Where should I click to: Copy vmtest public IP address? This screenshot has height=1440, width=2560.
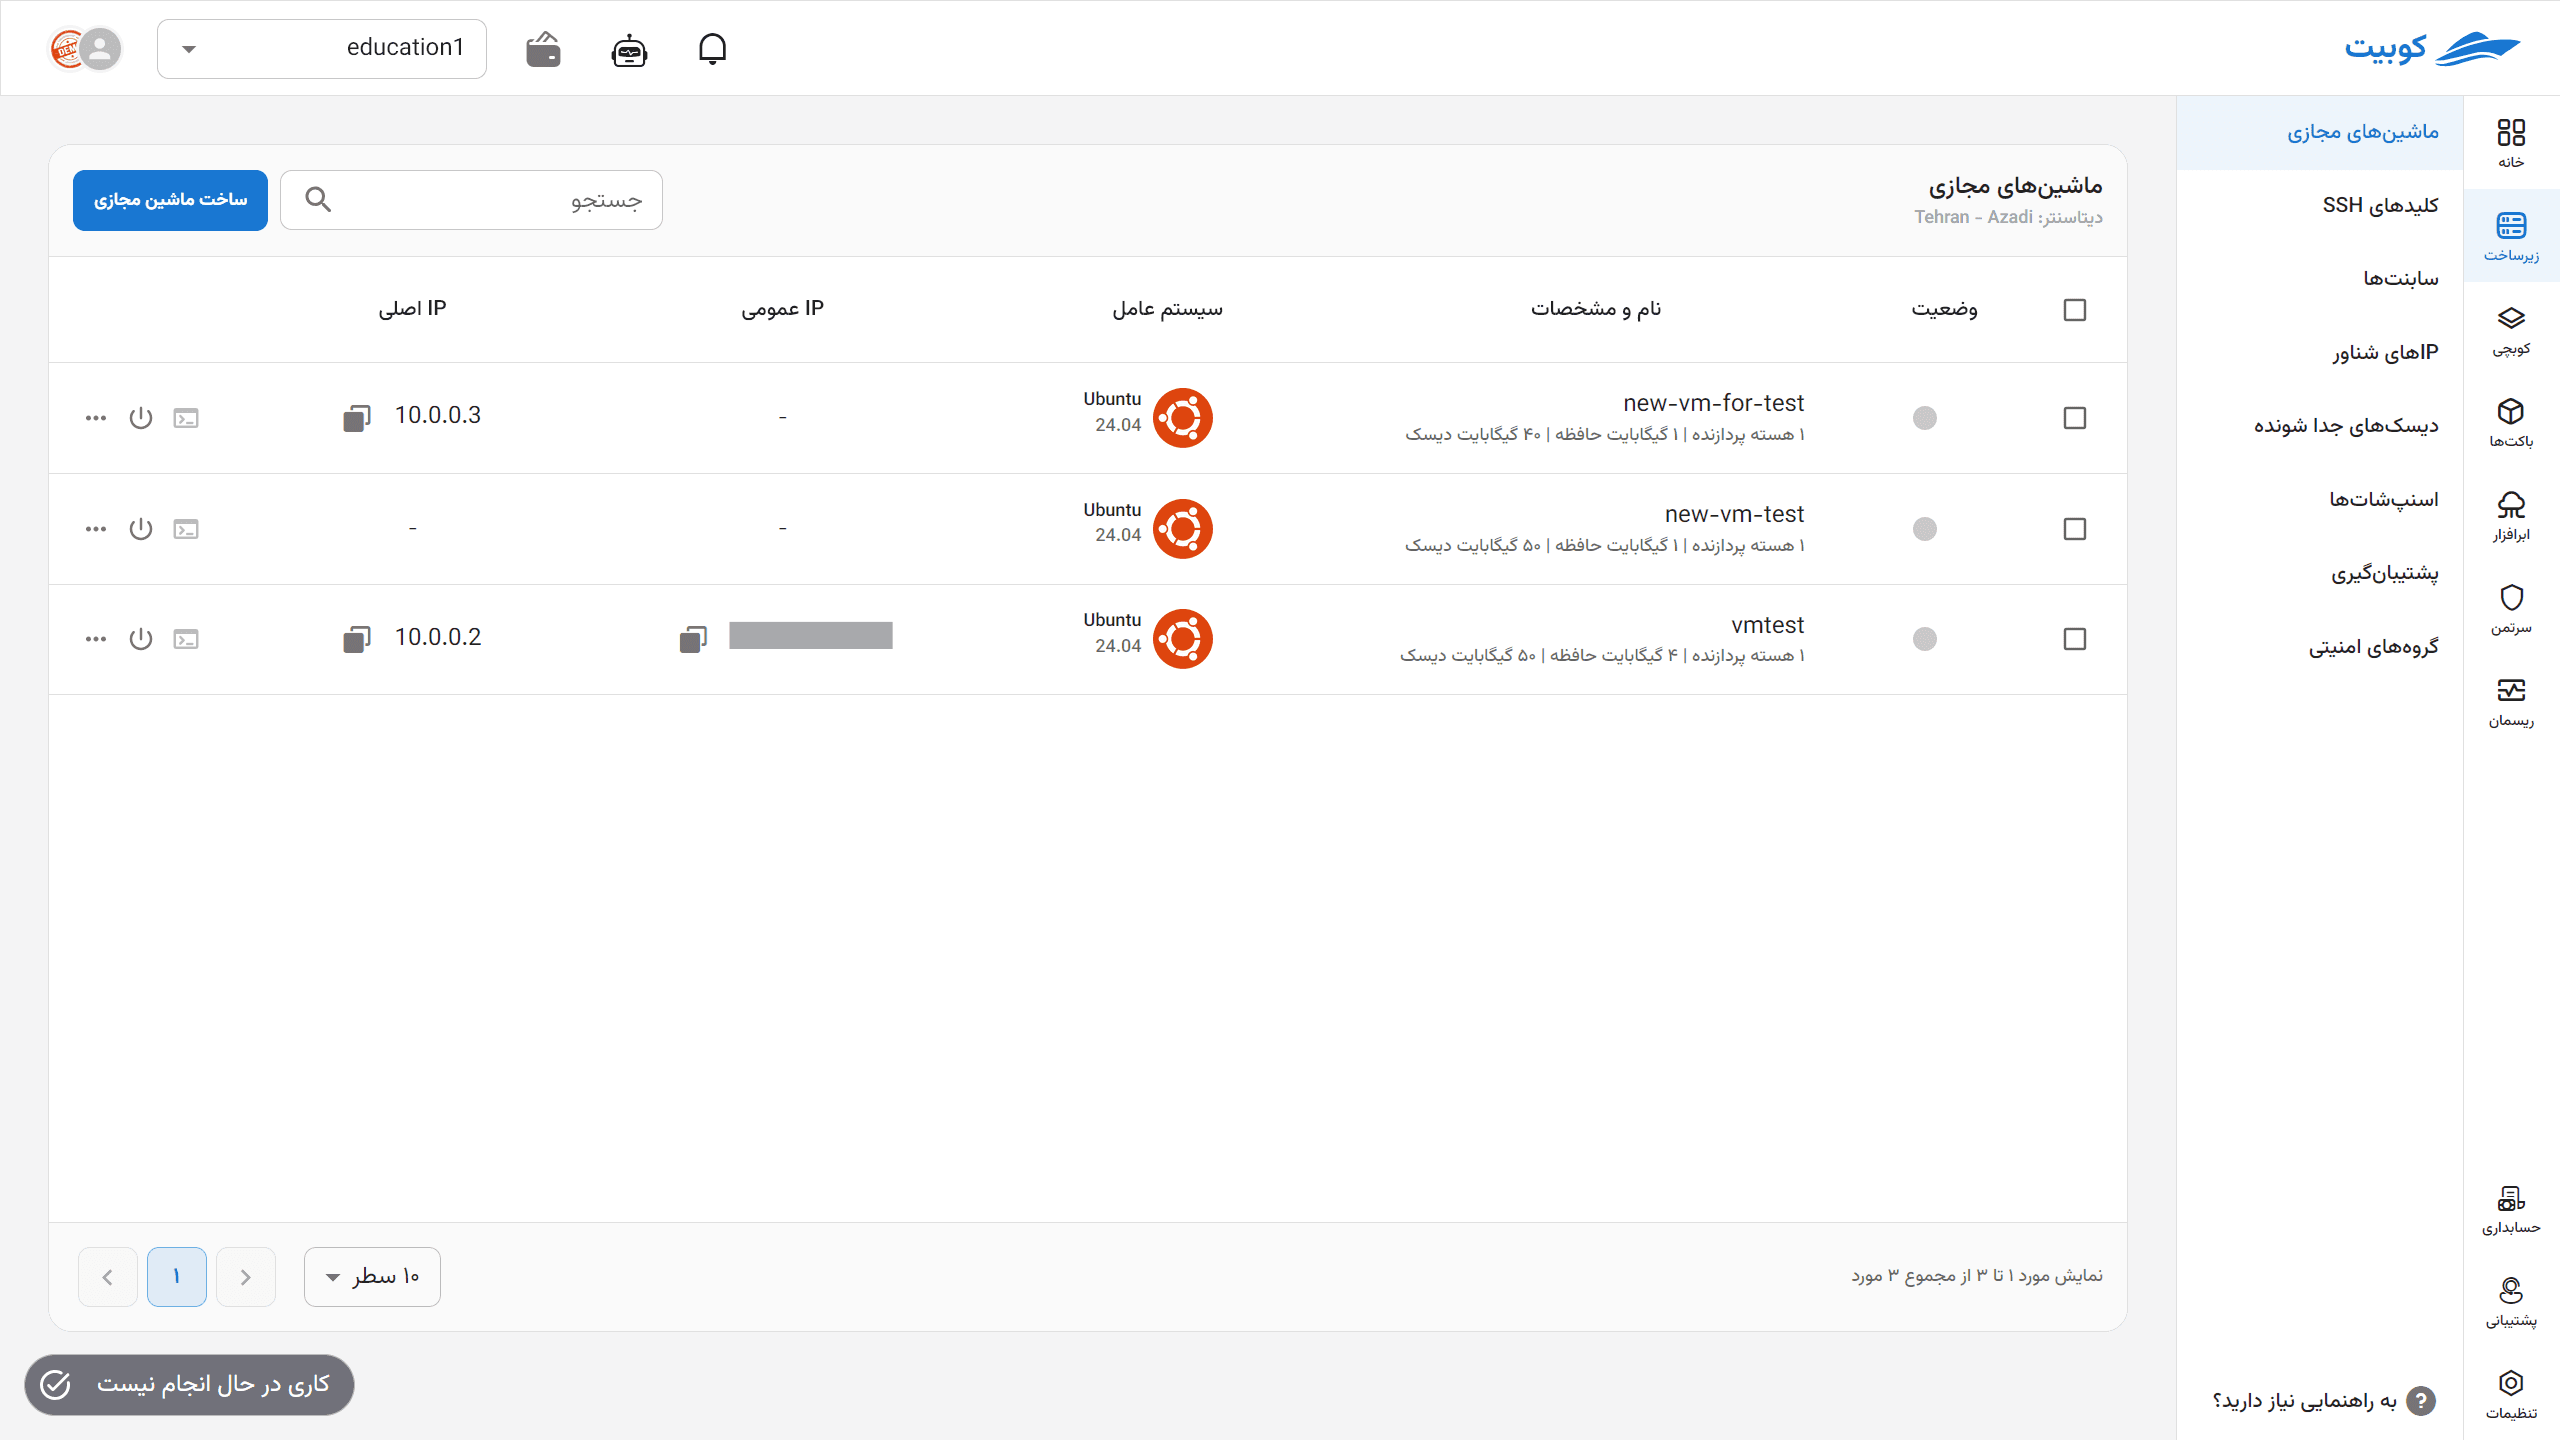tap(693, 639)
